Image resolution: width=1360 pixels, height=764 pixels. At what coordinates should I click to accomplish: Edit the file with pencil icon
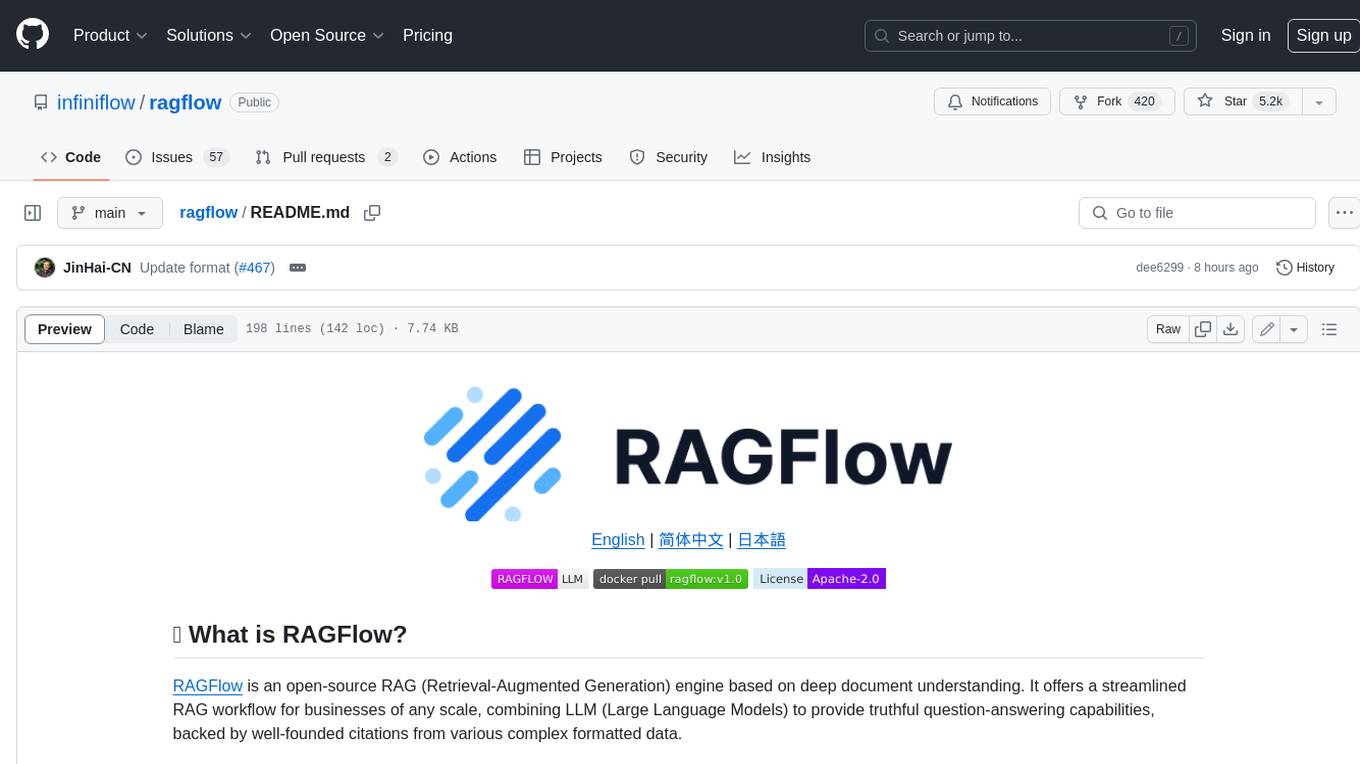coord(1267,329)
